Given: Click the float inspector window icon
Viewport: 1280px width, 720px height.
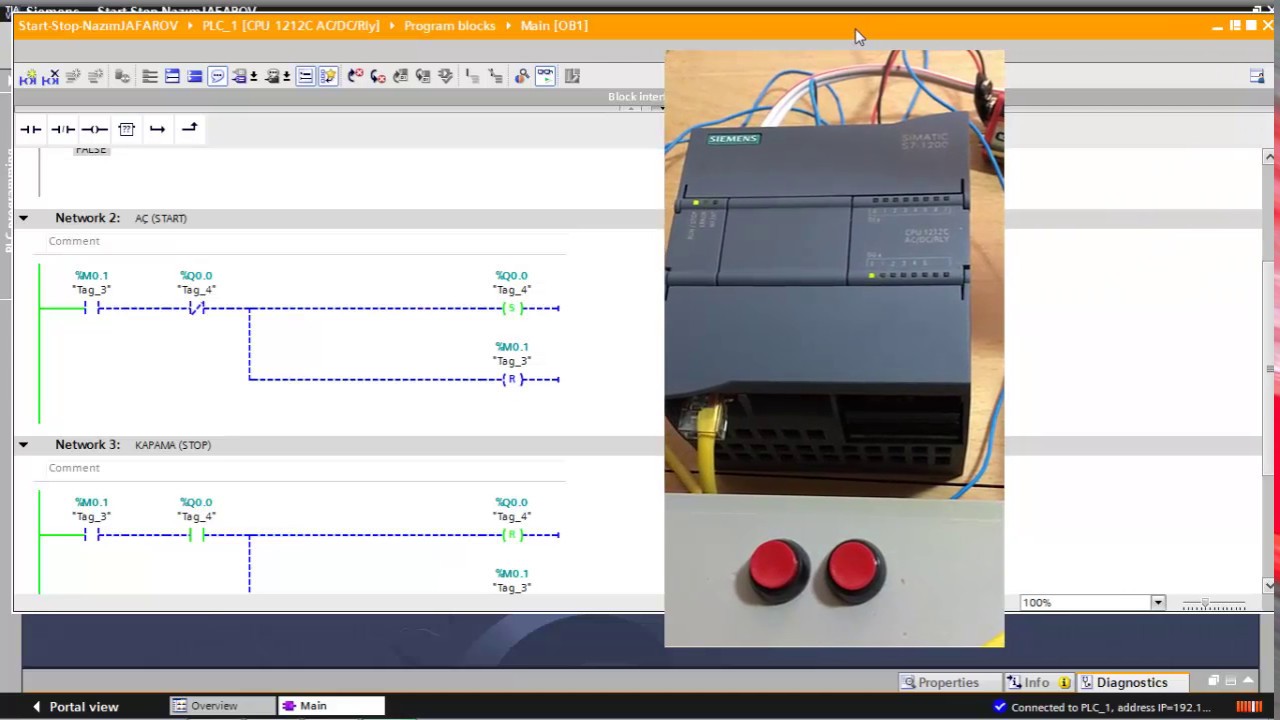Looking at the screenshot, I should (x=1213, y=681).
